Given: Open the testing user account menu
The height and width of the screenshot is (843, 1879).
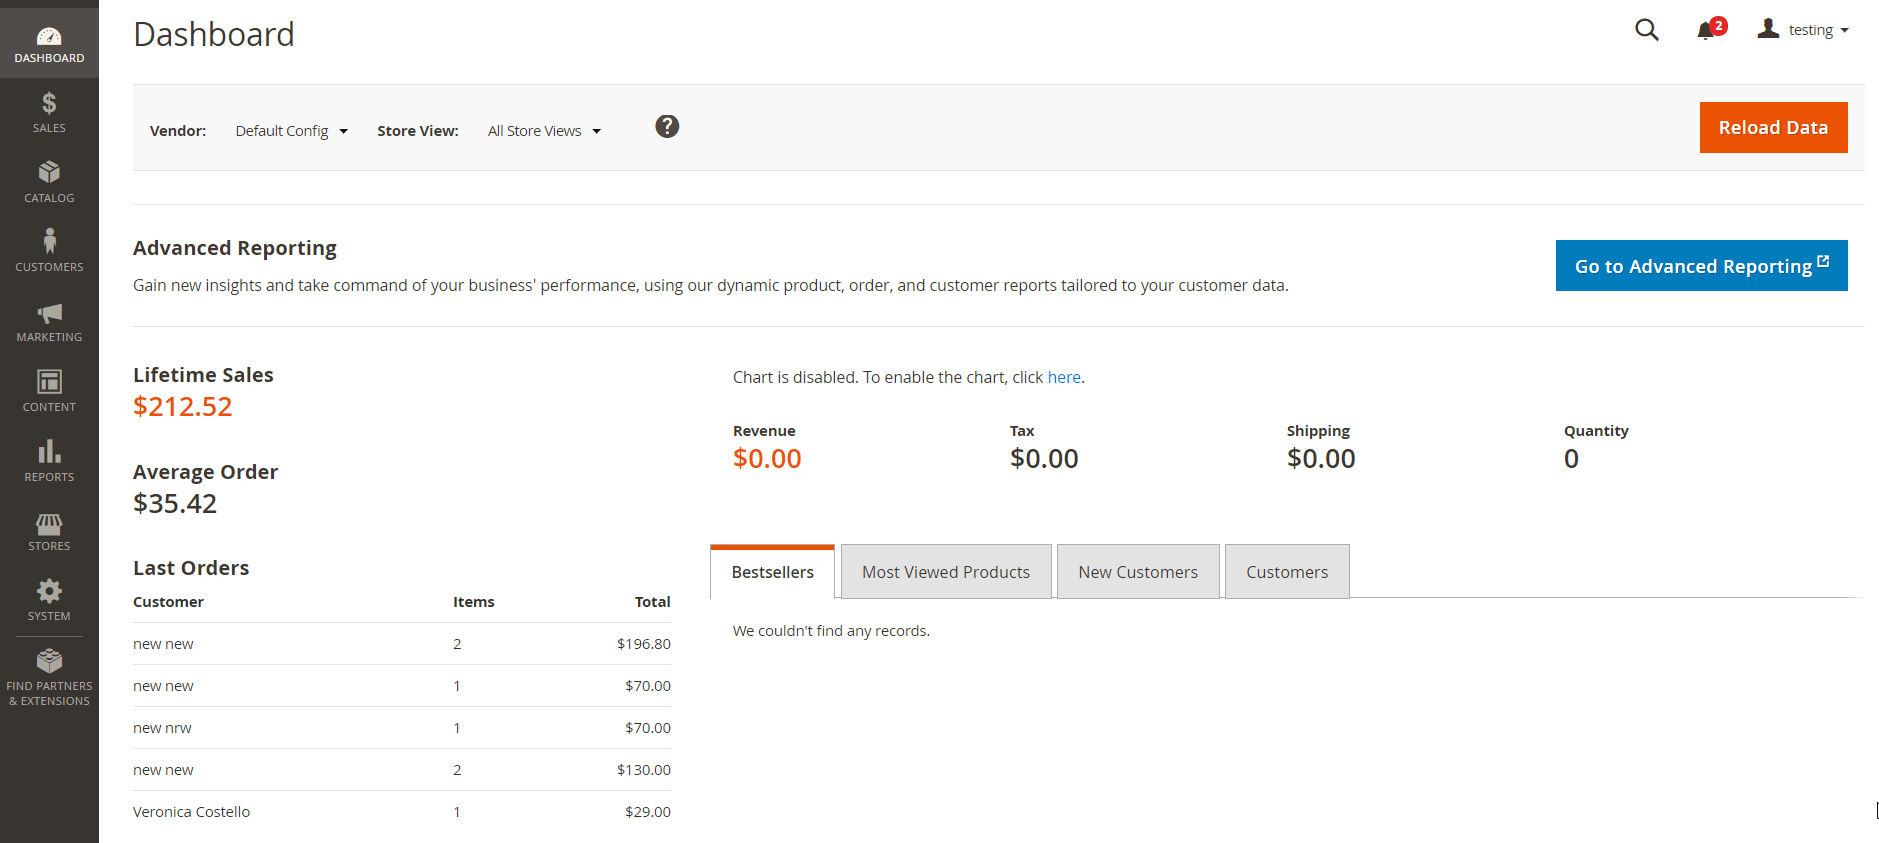Looking at the screenshot, I should coord(1803,30).
